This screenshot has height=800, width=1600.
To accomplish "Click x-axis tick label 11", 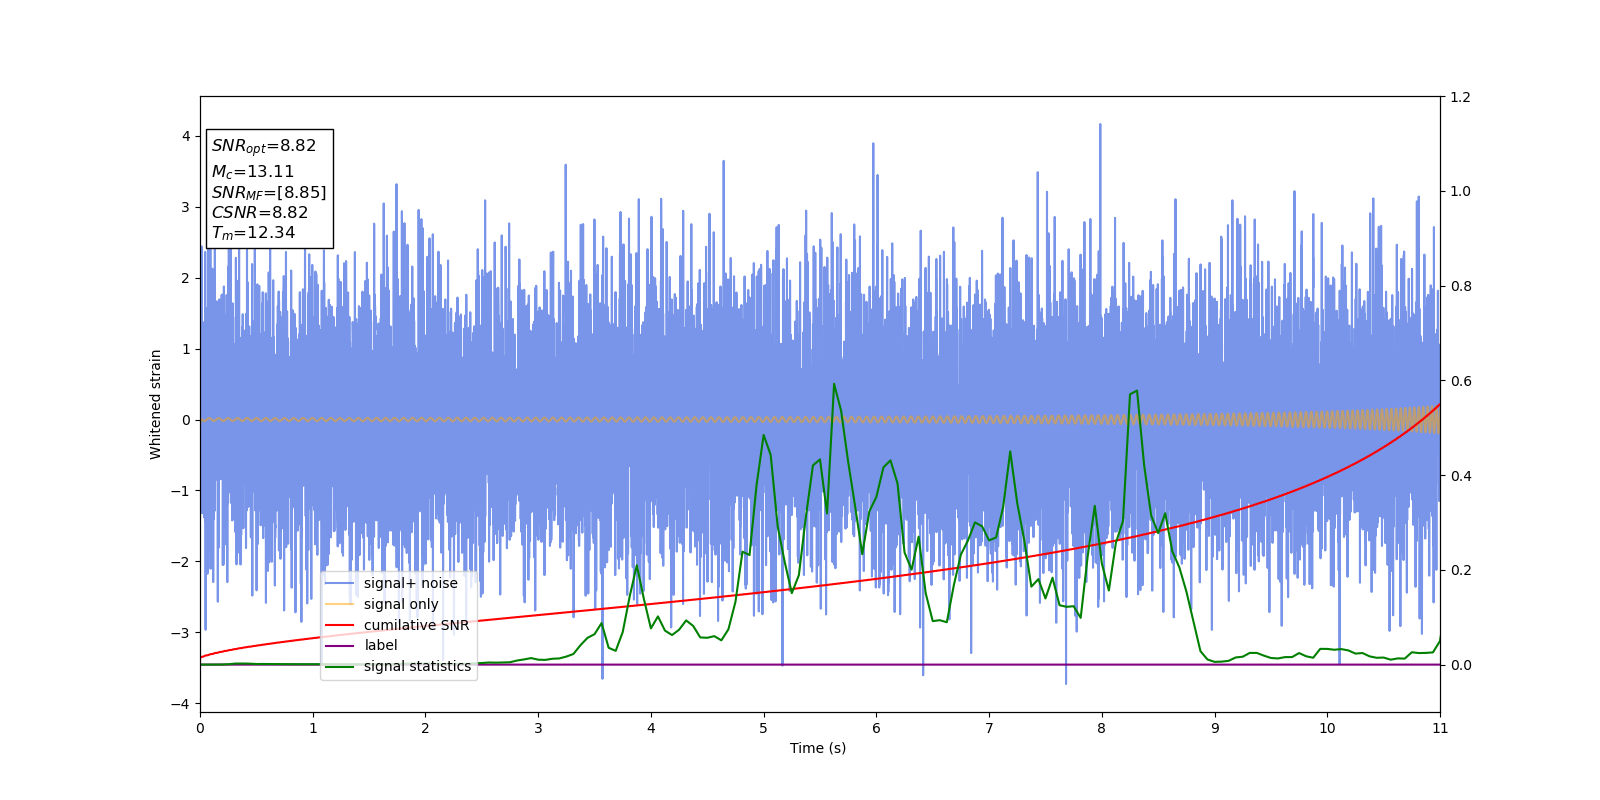I will [x=1440, y=728].
